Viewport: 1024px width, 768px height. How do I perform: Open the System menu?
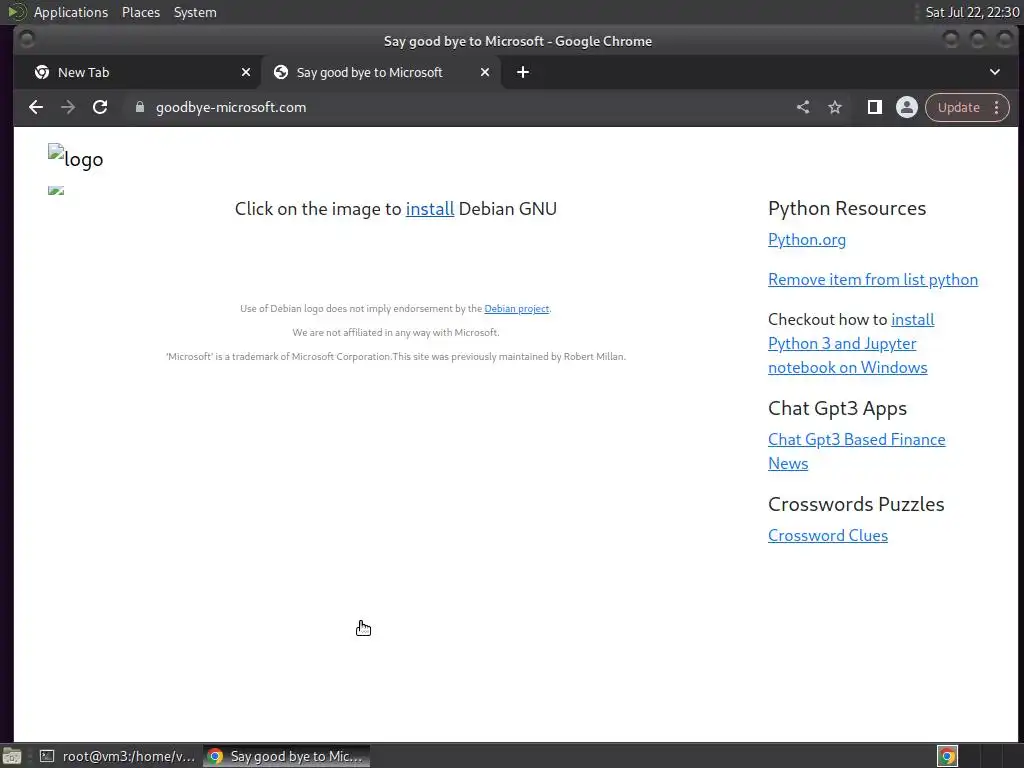(x=195, y=12)
